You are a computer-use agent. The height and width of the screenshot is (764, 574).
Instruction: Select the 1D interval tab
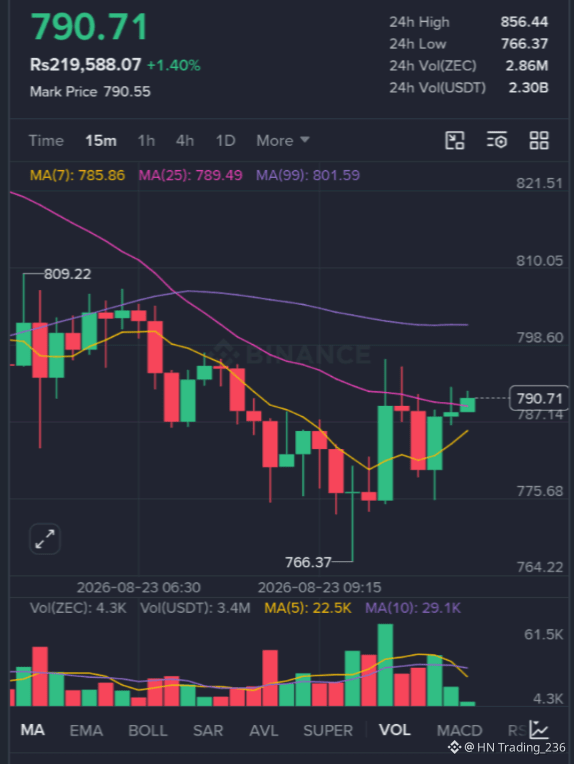[x=226, y=141]
